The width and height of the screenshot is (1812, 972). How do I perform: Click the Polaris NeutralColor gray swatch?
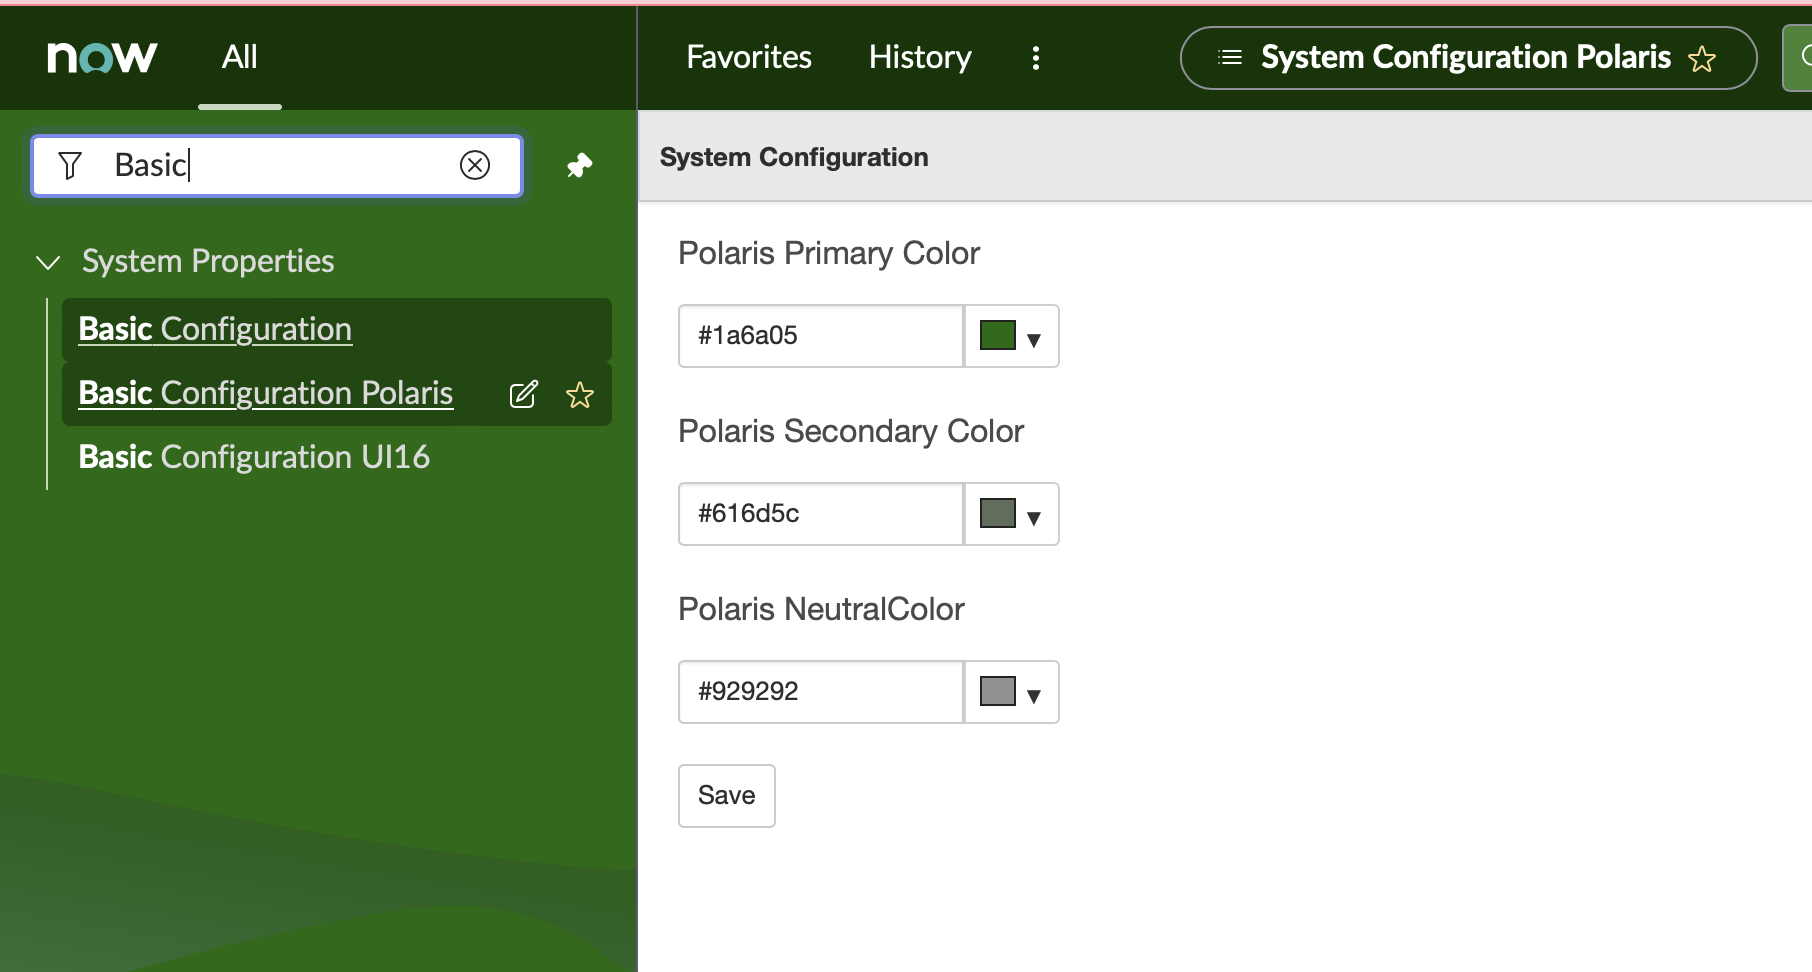pos(999,690)
